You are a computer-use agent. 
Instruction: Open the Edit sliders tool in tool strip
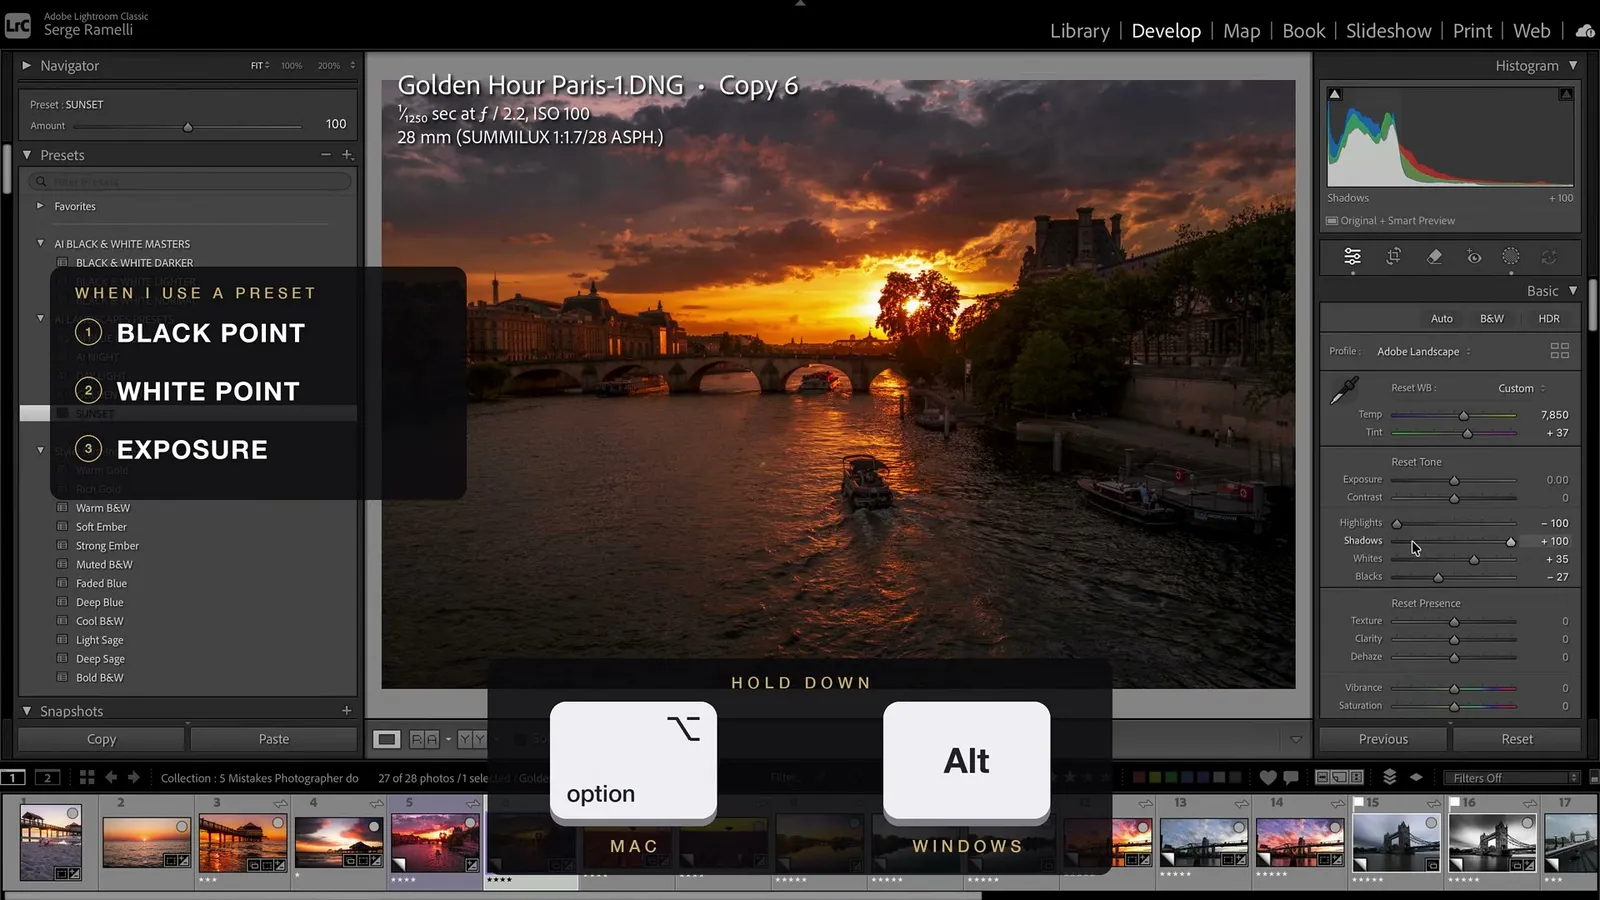pos(1352,257)
